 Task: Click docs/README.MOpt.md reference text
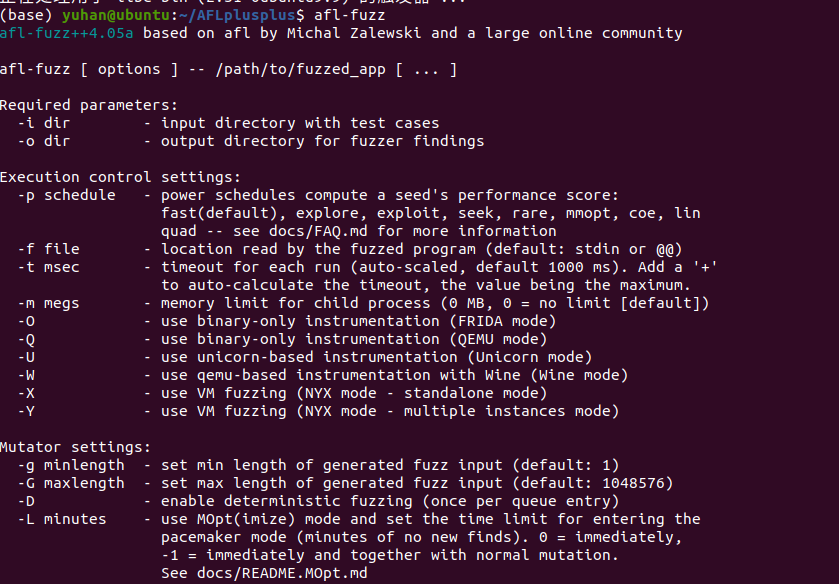point(282,573)
